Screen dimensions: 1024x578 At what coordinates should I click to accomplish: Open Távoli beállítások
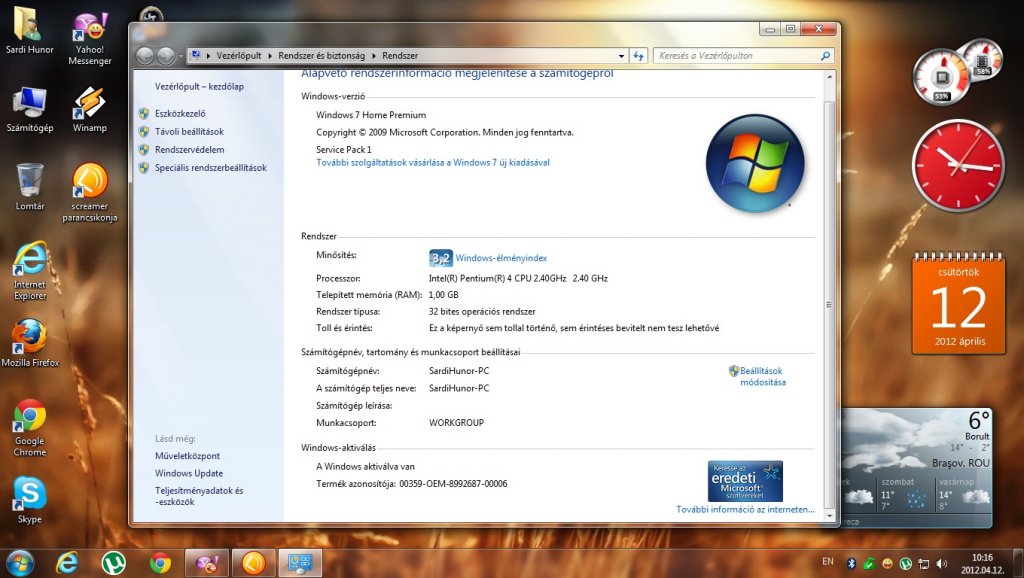pyautogui.click(x=189, y=131)
